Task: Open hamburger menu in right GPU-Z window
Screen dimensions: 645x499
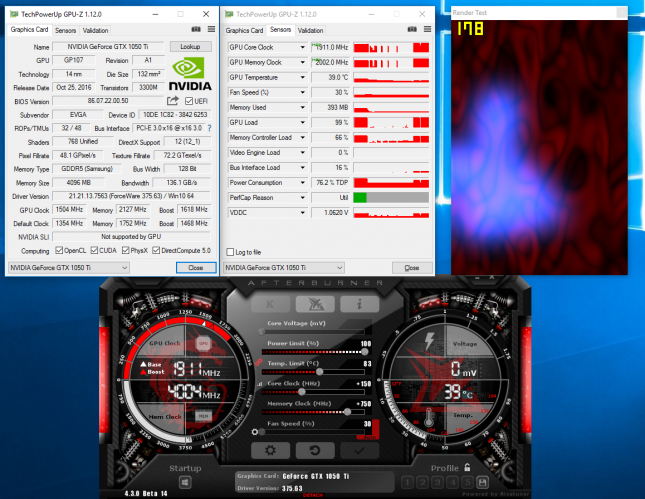Action: 427,29
